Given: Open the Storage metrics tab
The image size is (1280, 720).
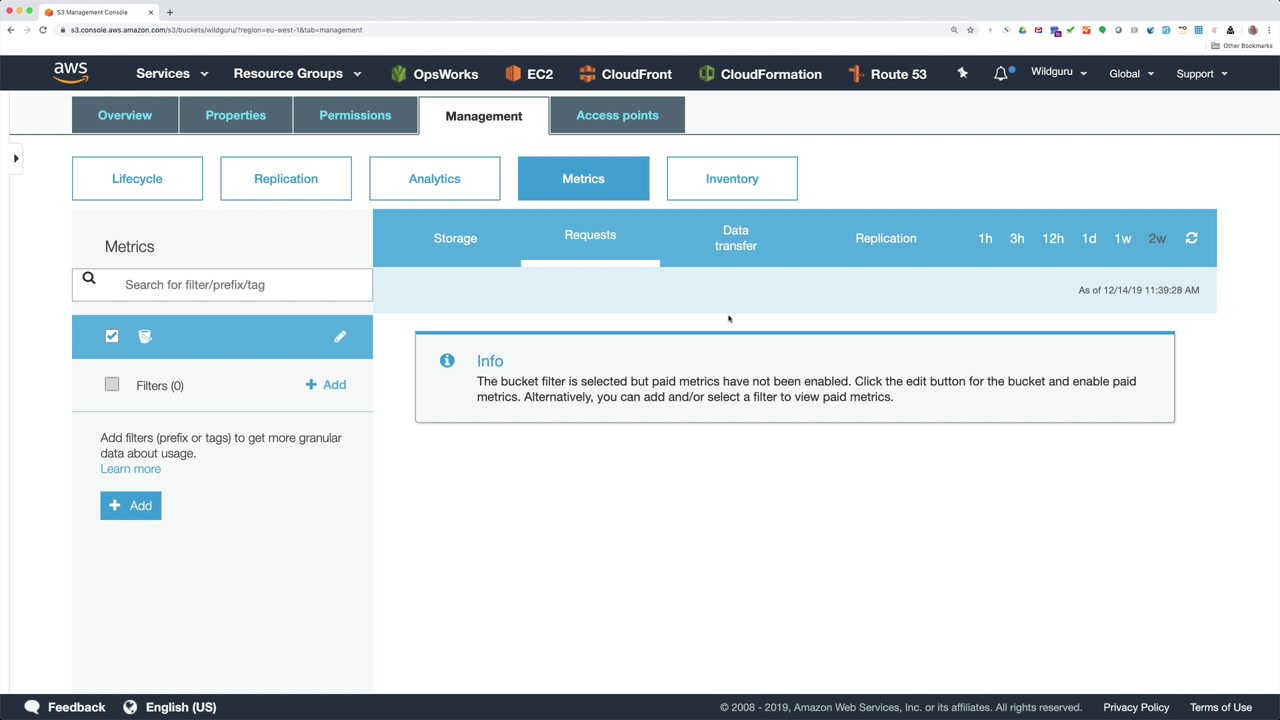Looking at the screenshot, I should click(x=455, y=238).
